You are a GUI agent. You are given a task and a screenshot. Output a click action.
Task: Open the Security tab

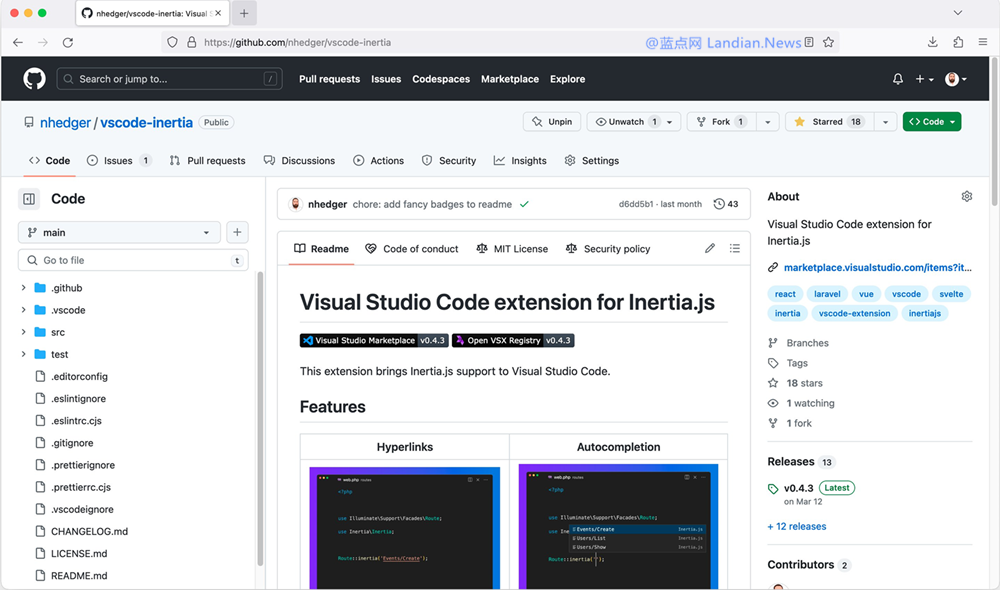coord(449,161)
